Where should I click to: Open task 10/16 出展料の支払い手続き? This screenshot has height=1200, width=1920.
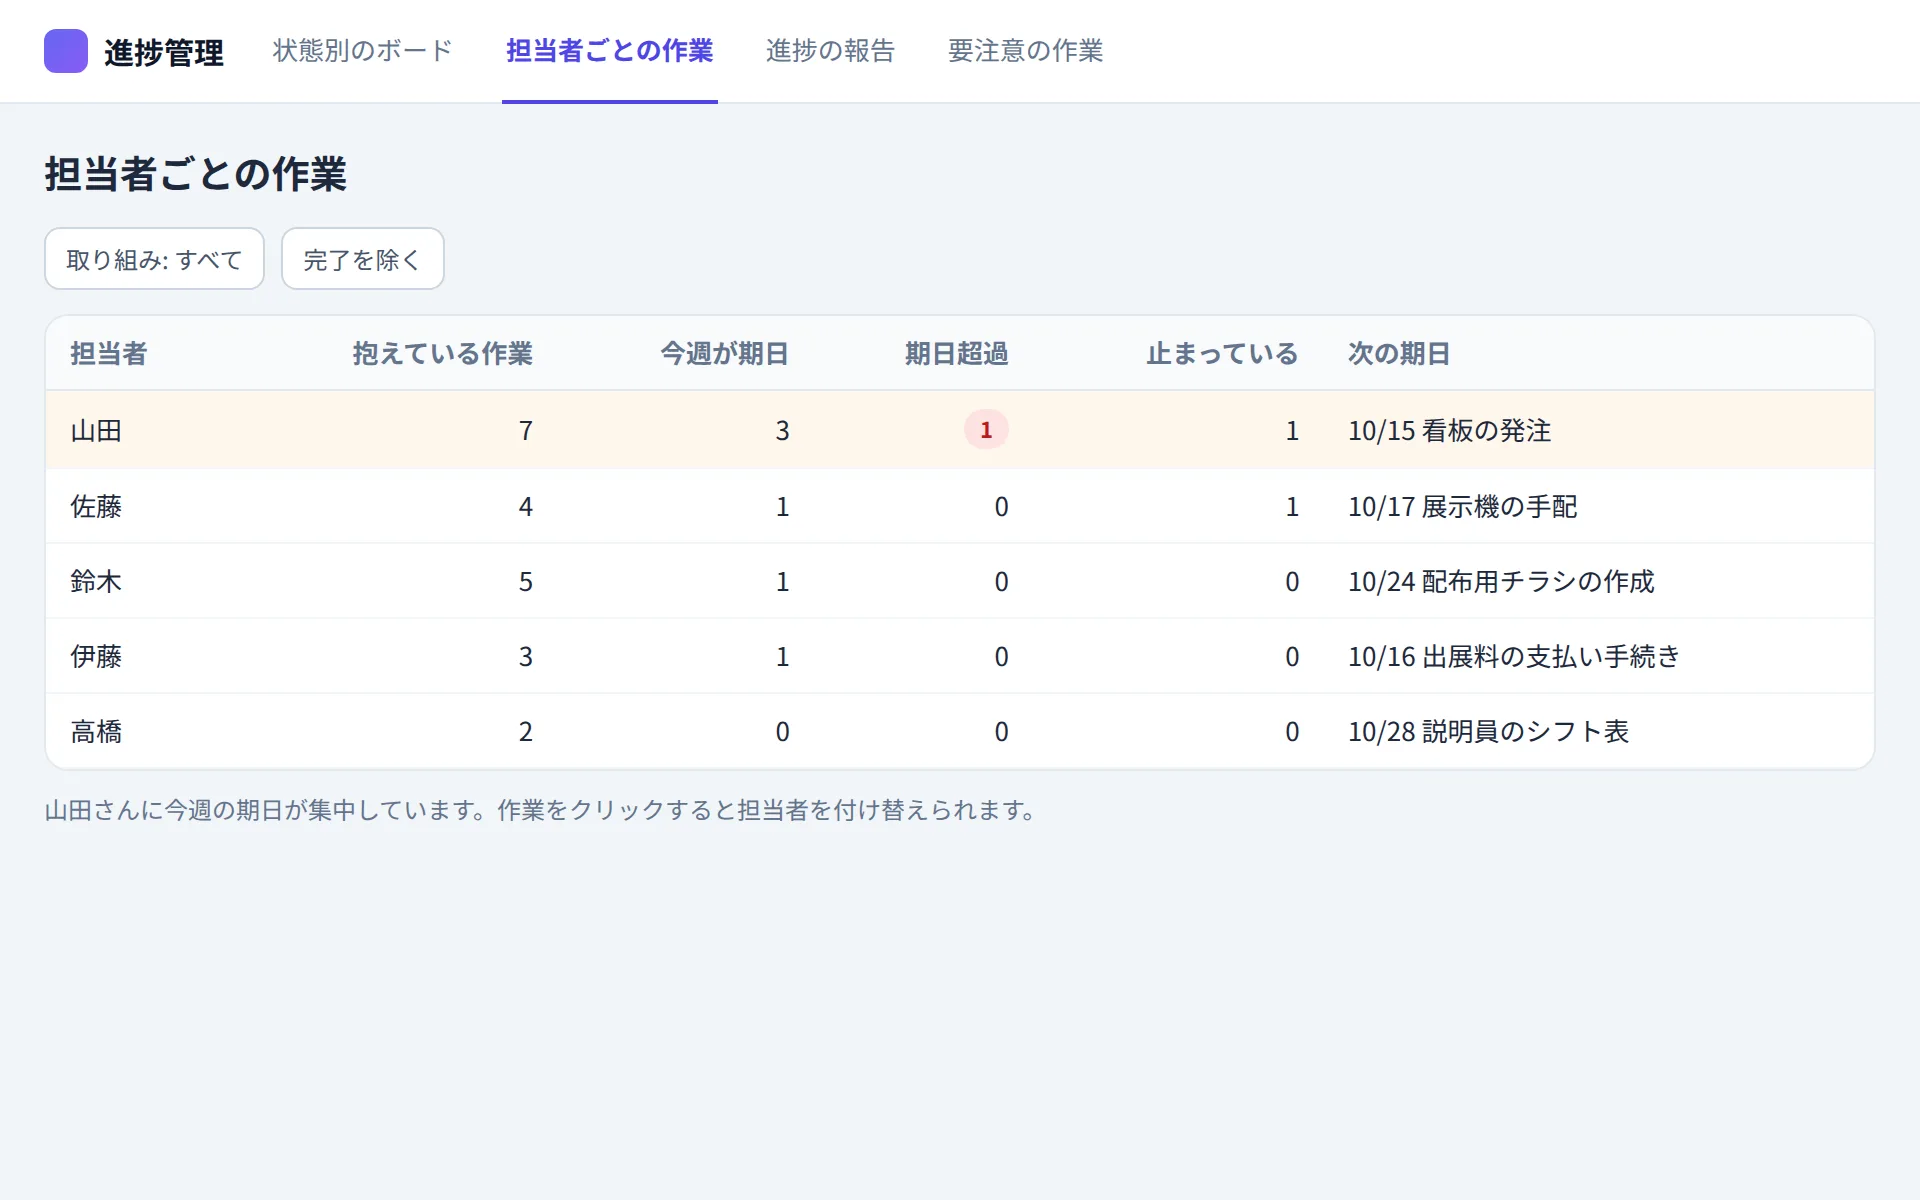(1514, 657)
